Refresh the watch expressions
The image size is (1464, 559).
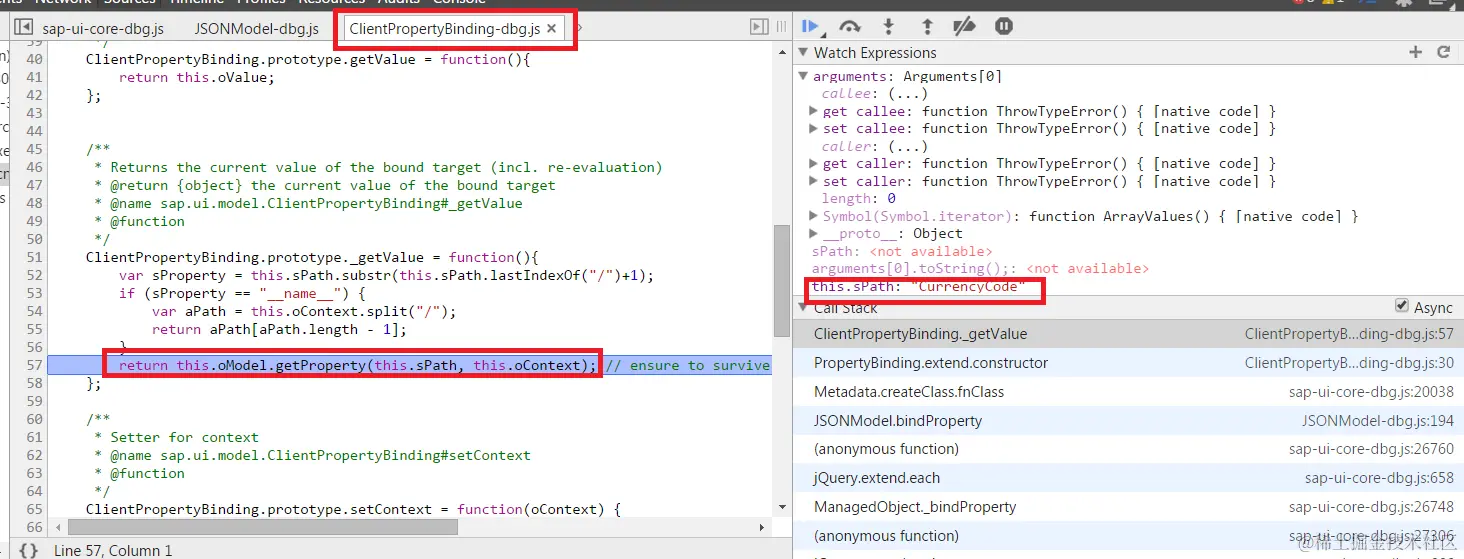[x=1443, y=52]
